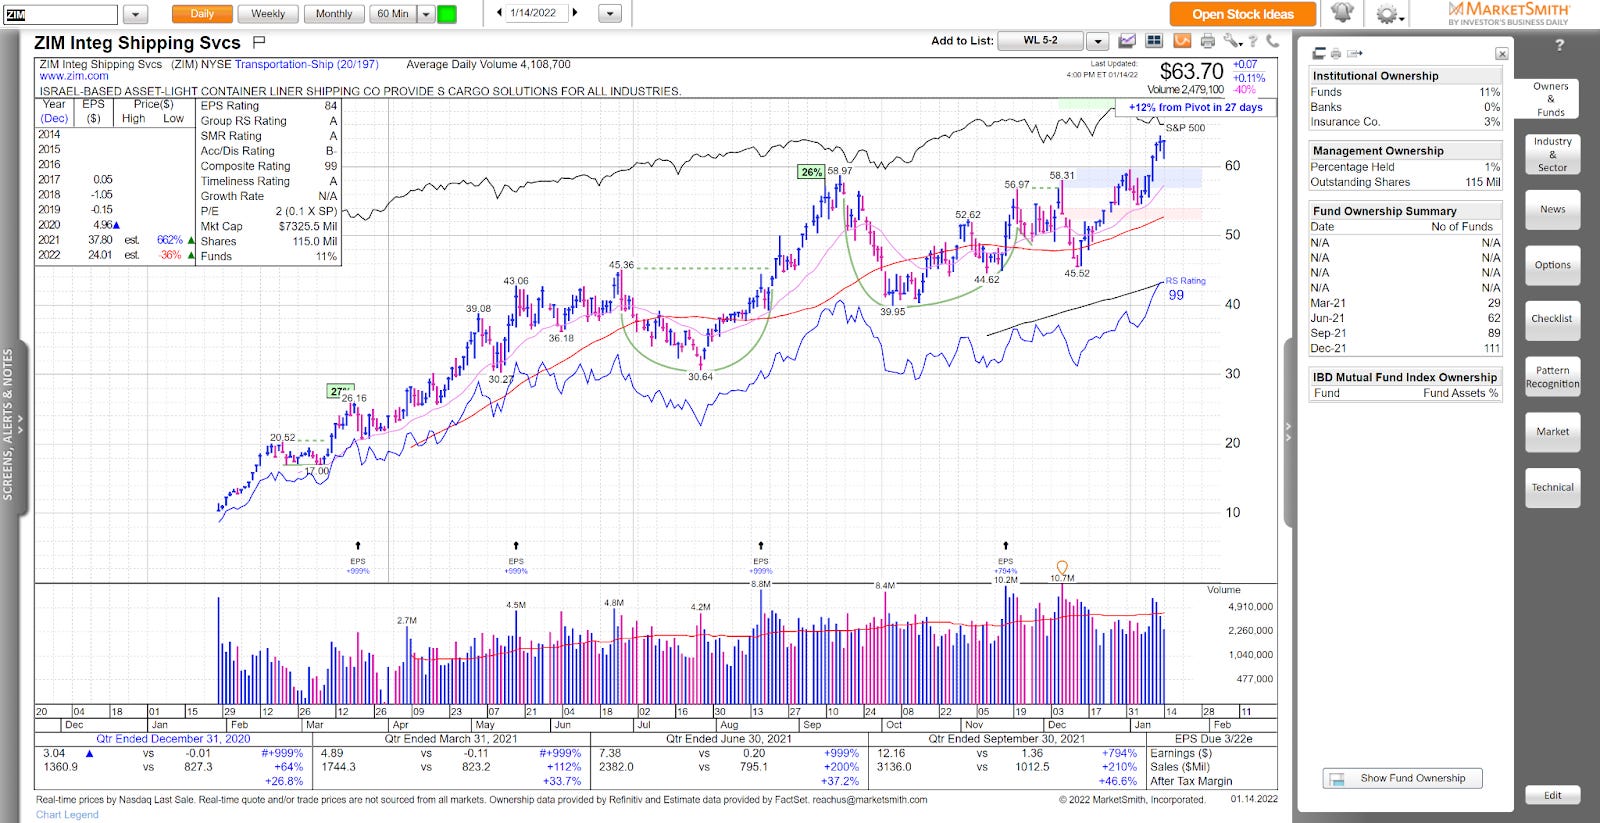This screenshot has width=1600, height=823.
Task: Go to the next date with right arrow
Action: tap(575, 13)
